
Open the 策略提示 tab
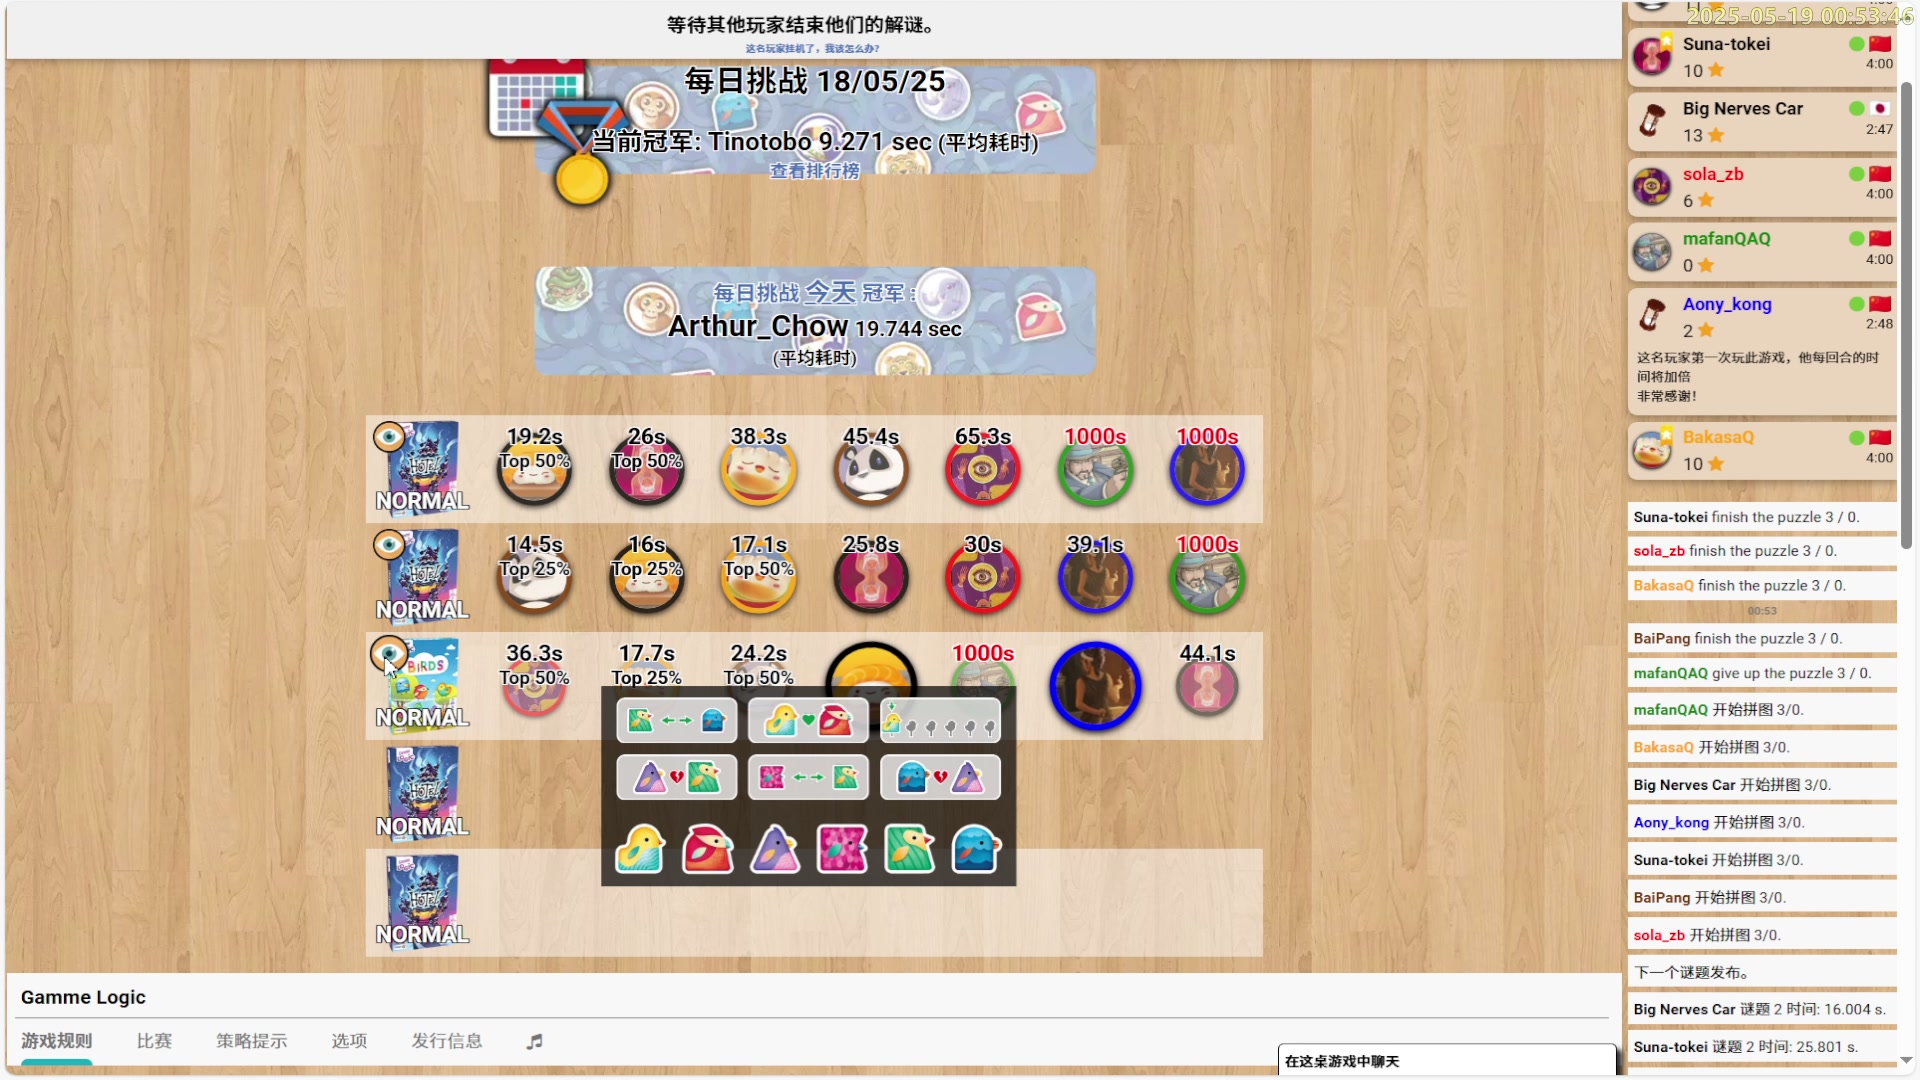252,1041
